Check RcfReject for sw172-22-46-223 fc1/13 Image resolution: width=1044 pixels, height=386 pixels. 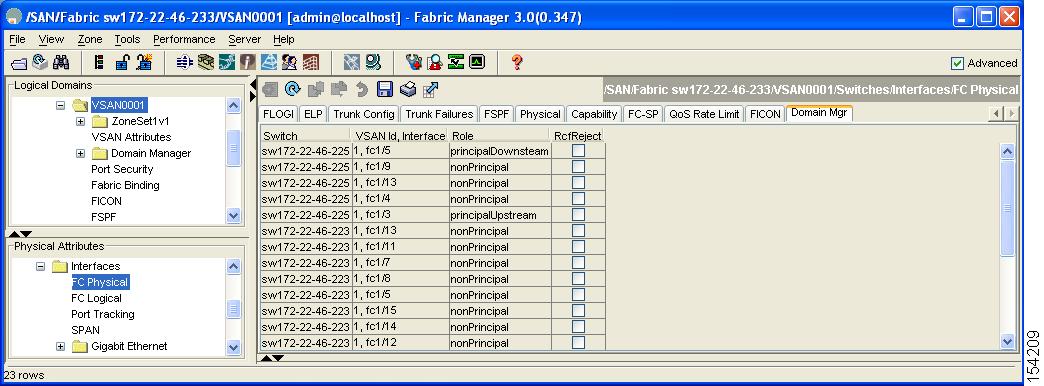pyautogui.click(x=579, y=230)
